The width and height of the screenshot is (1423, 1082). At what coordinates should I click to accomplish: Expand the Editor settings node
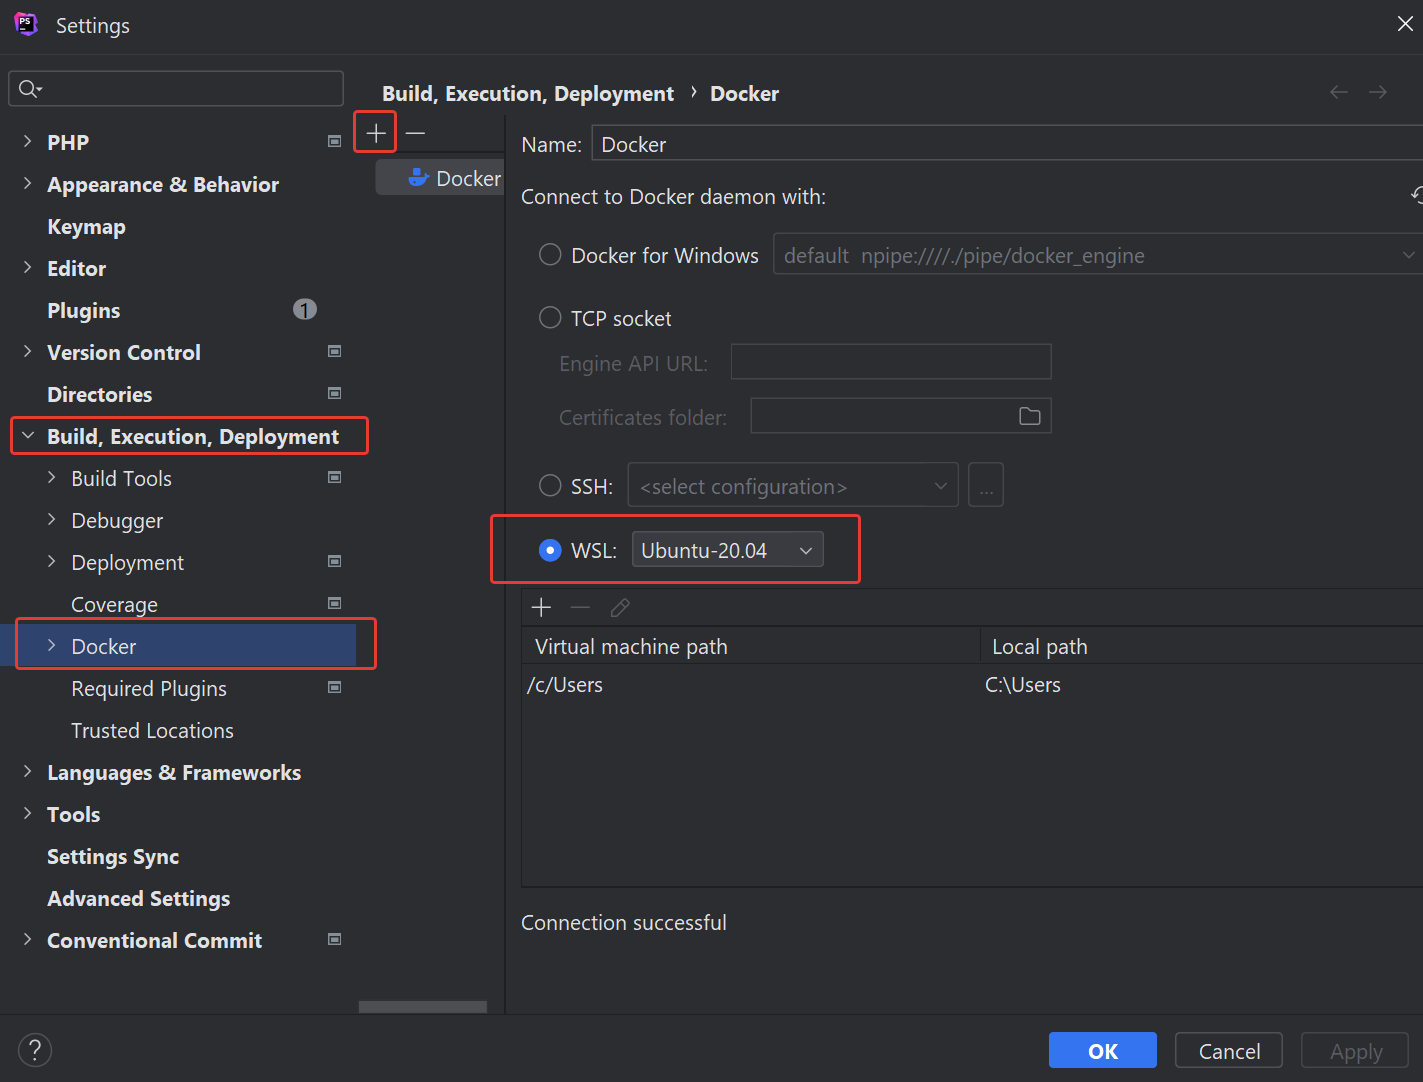point(27,268)
